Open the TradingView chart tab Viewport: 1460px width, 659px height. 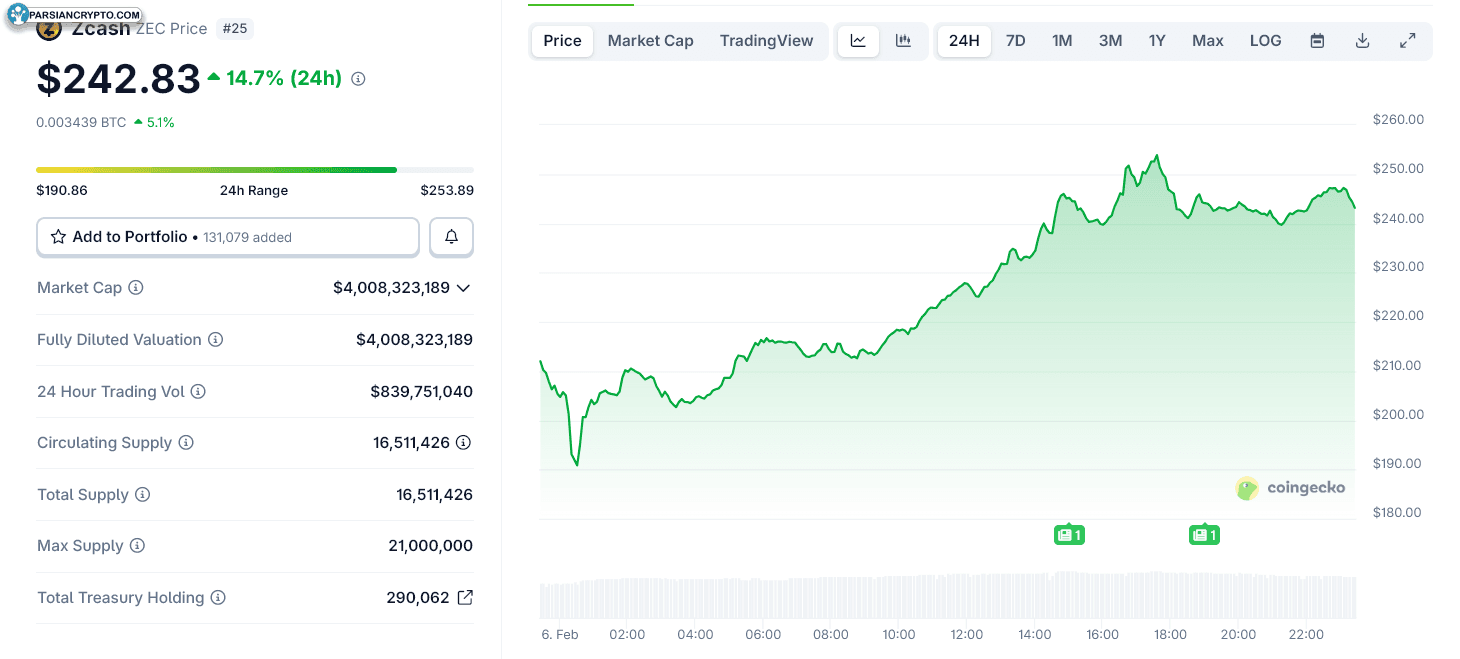click(x=766, y=41)
